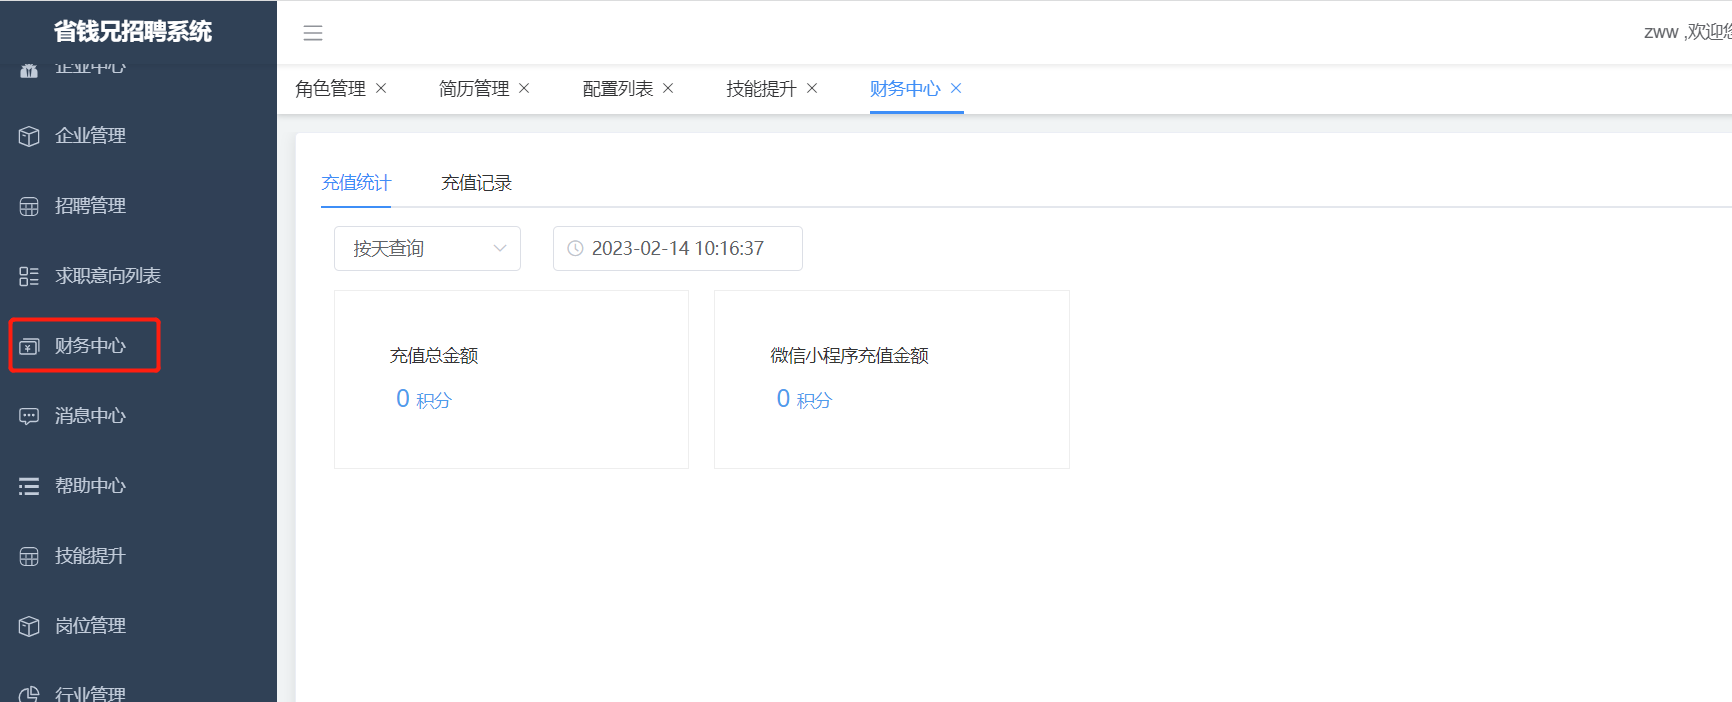Close the 财务中心 tab
The width and height of the screenshot is (1732, 702).
point(956,88)
